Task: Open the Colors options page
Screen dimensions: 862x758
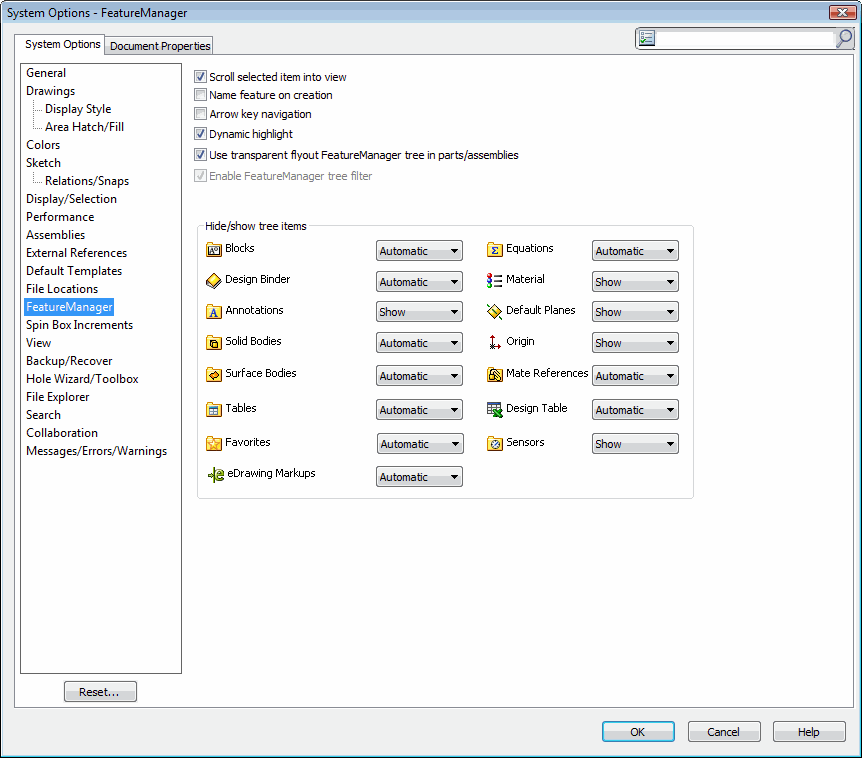Action: [43, 145]
